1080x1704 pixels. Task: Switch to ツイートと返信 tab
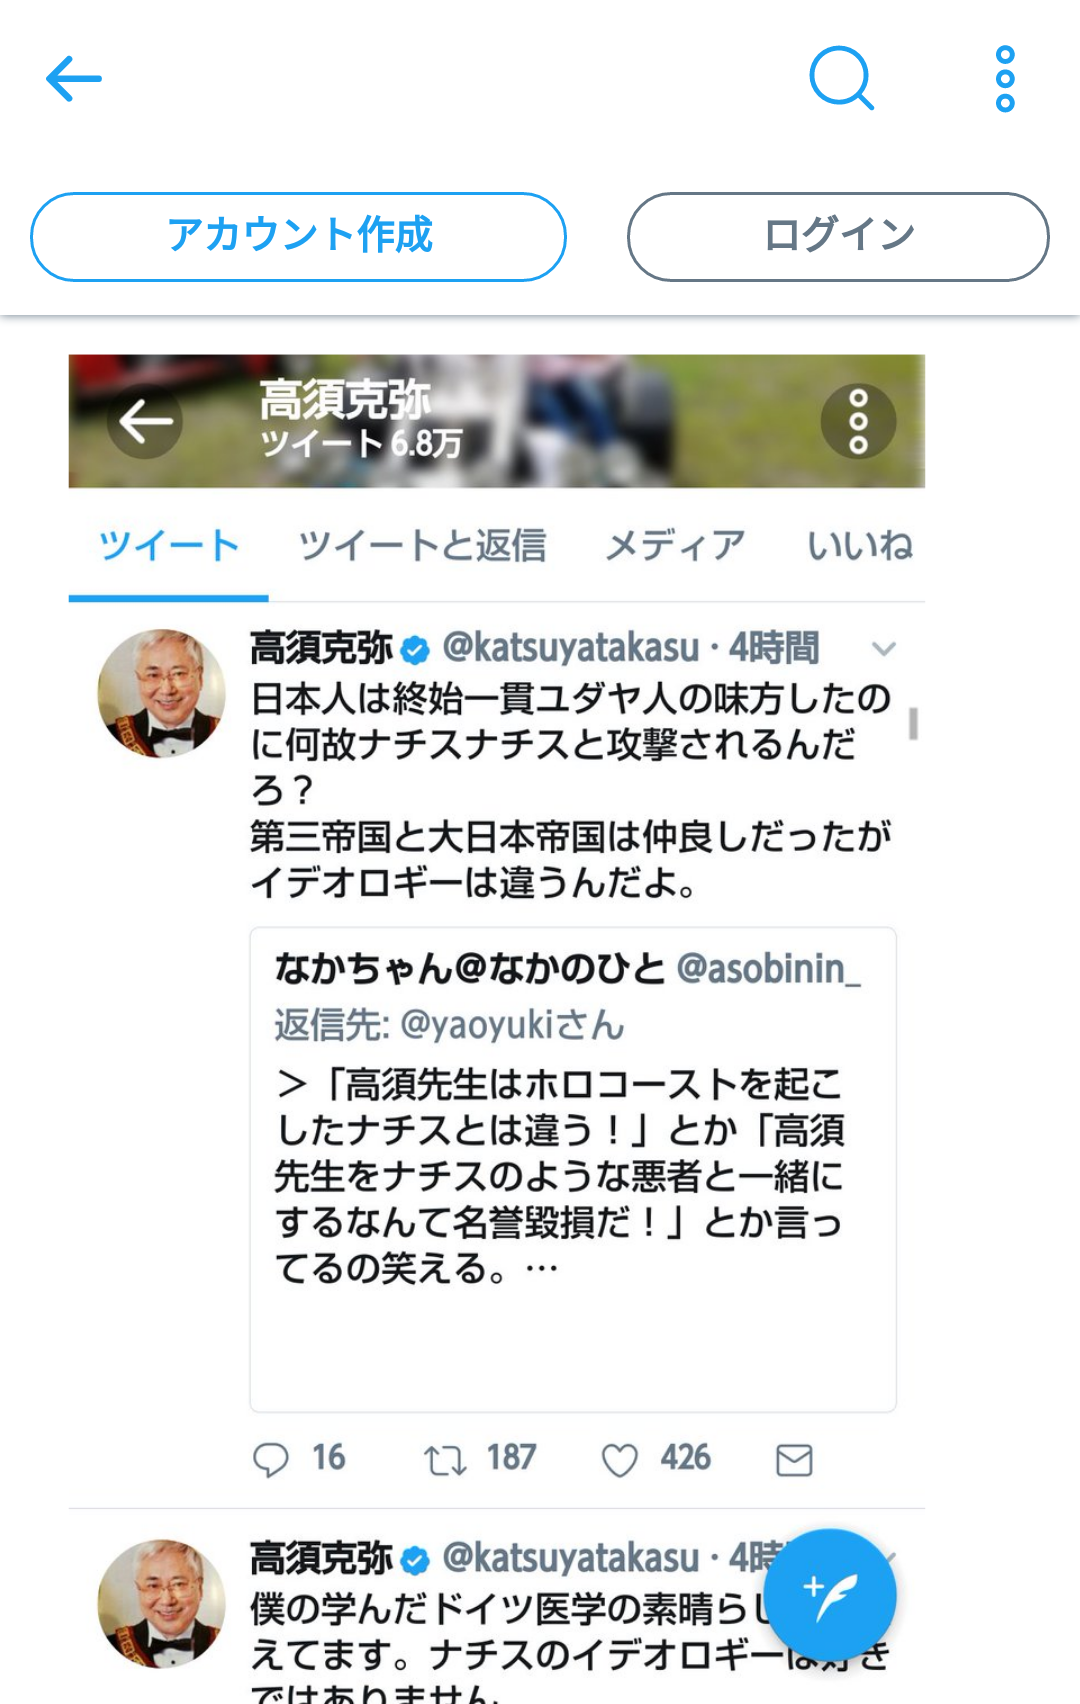(423, 547)
